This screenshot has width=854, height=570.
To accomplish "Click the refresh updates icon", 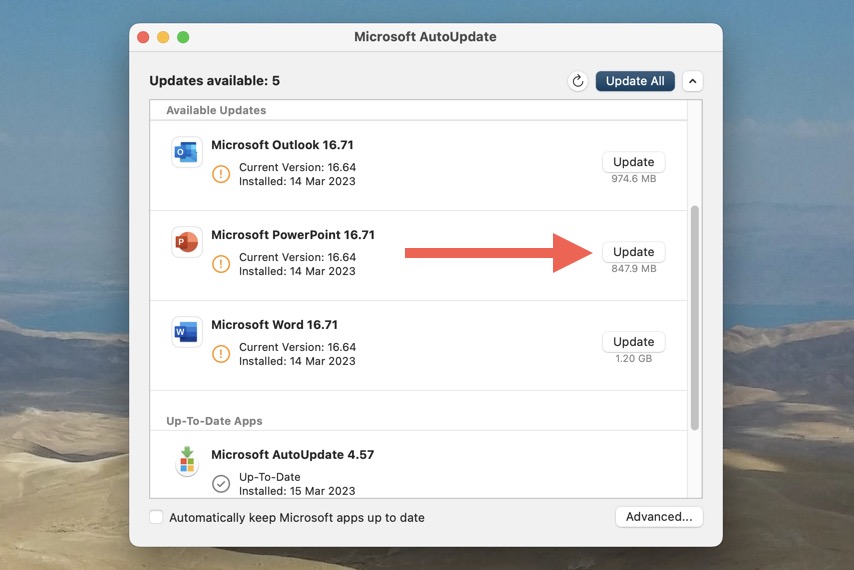I will point(577,81).
